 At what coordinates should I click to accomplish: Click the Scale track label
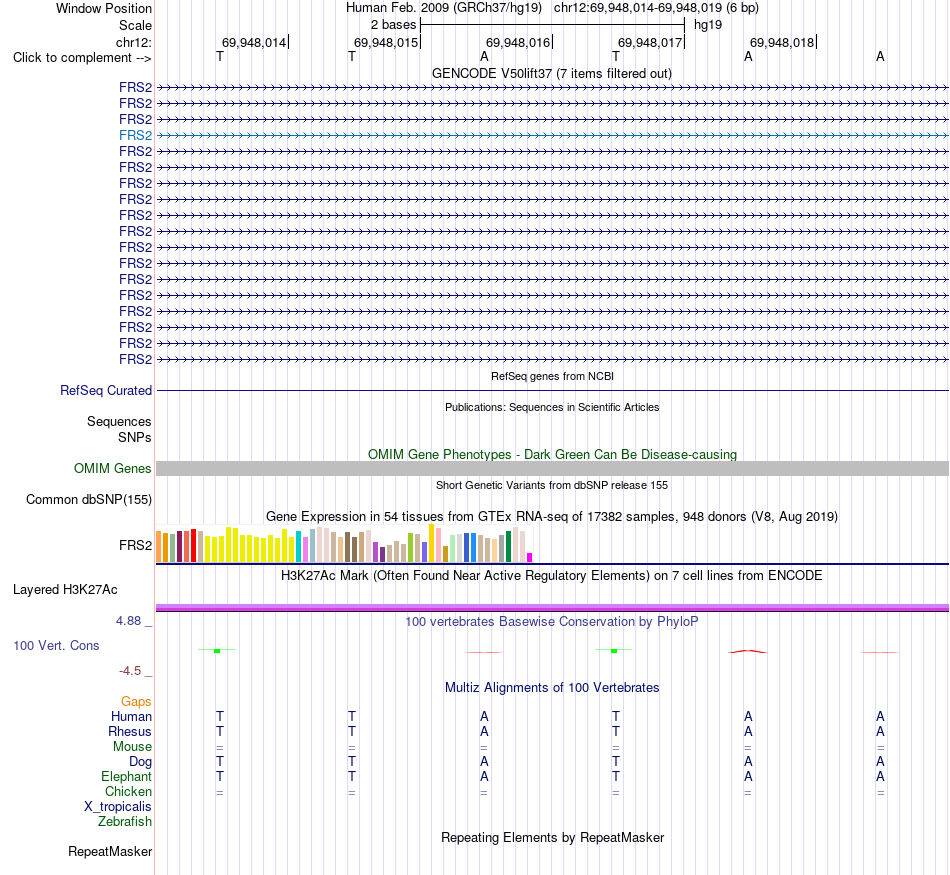click(135, 25)
